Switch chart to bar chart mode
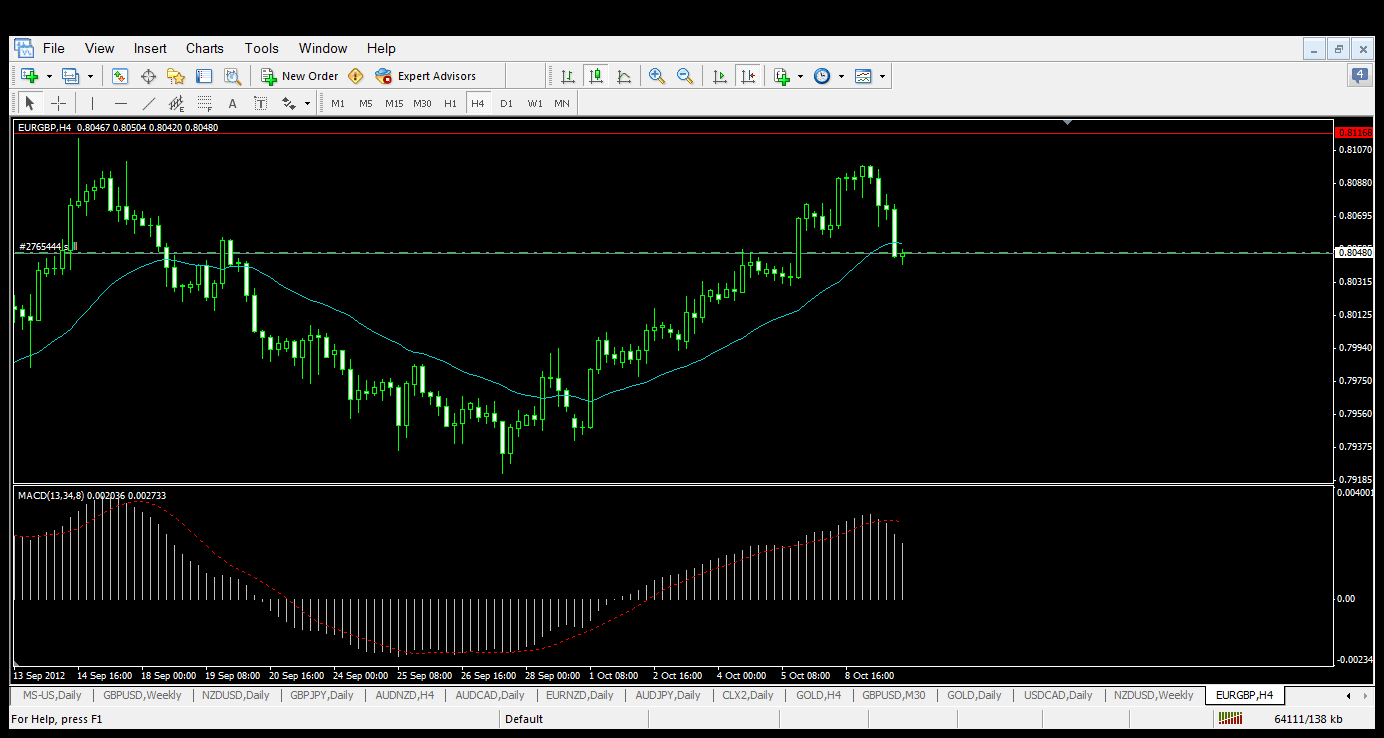Screen dimensions: 1384x738 pos(568,76)
